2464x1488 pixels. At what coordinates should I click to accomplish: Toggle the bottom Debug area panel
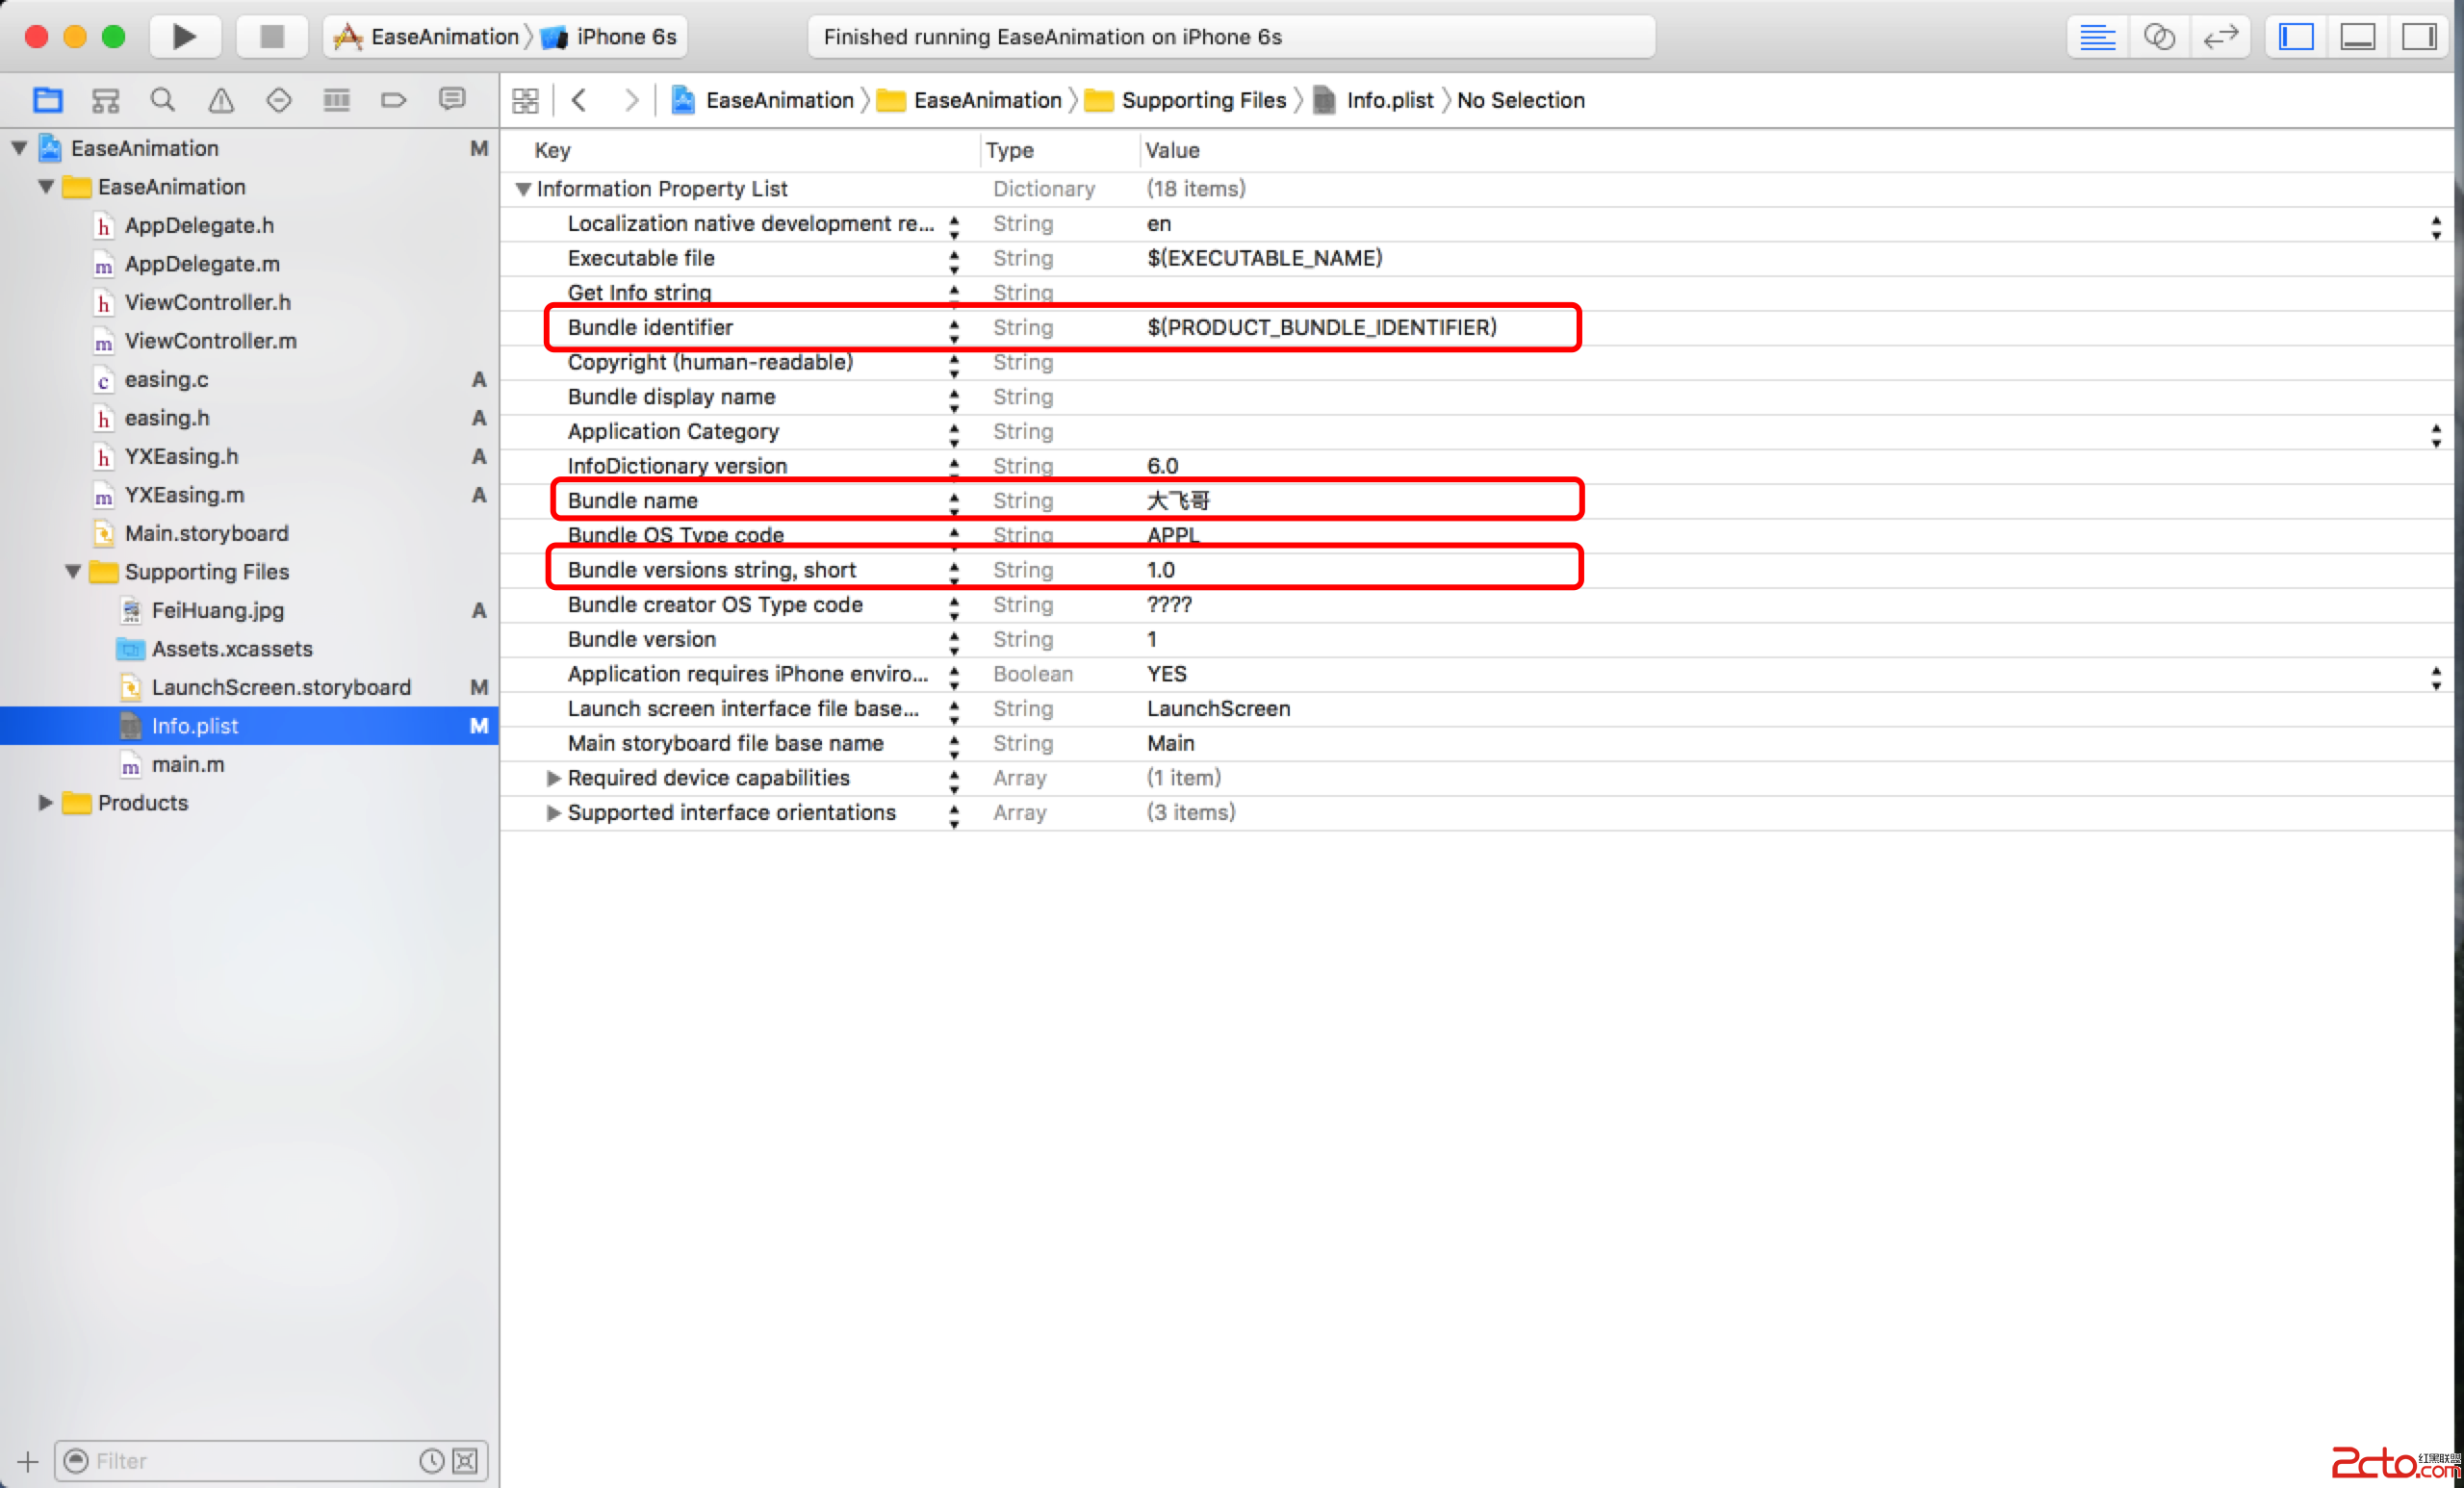tap(2357, 37)
